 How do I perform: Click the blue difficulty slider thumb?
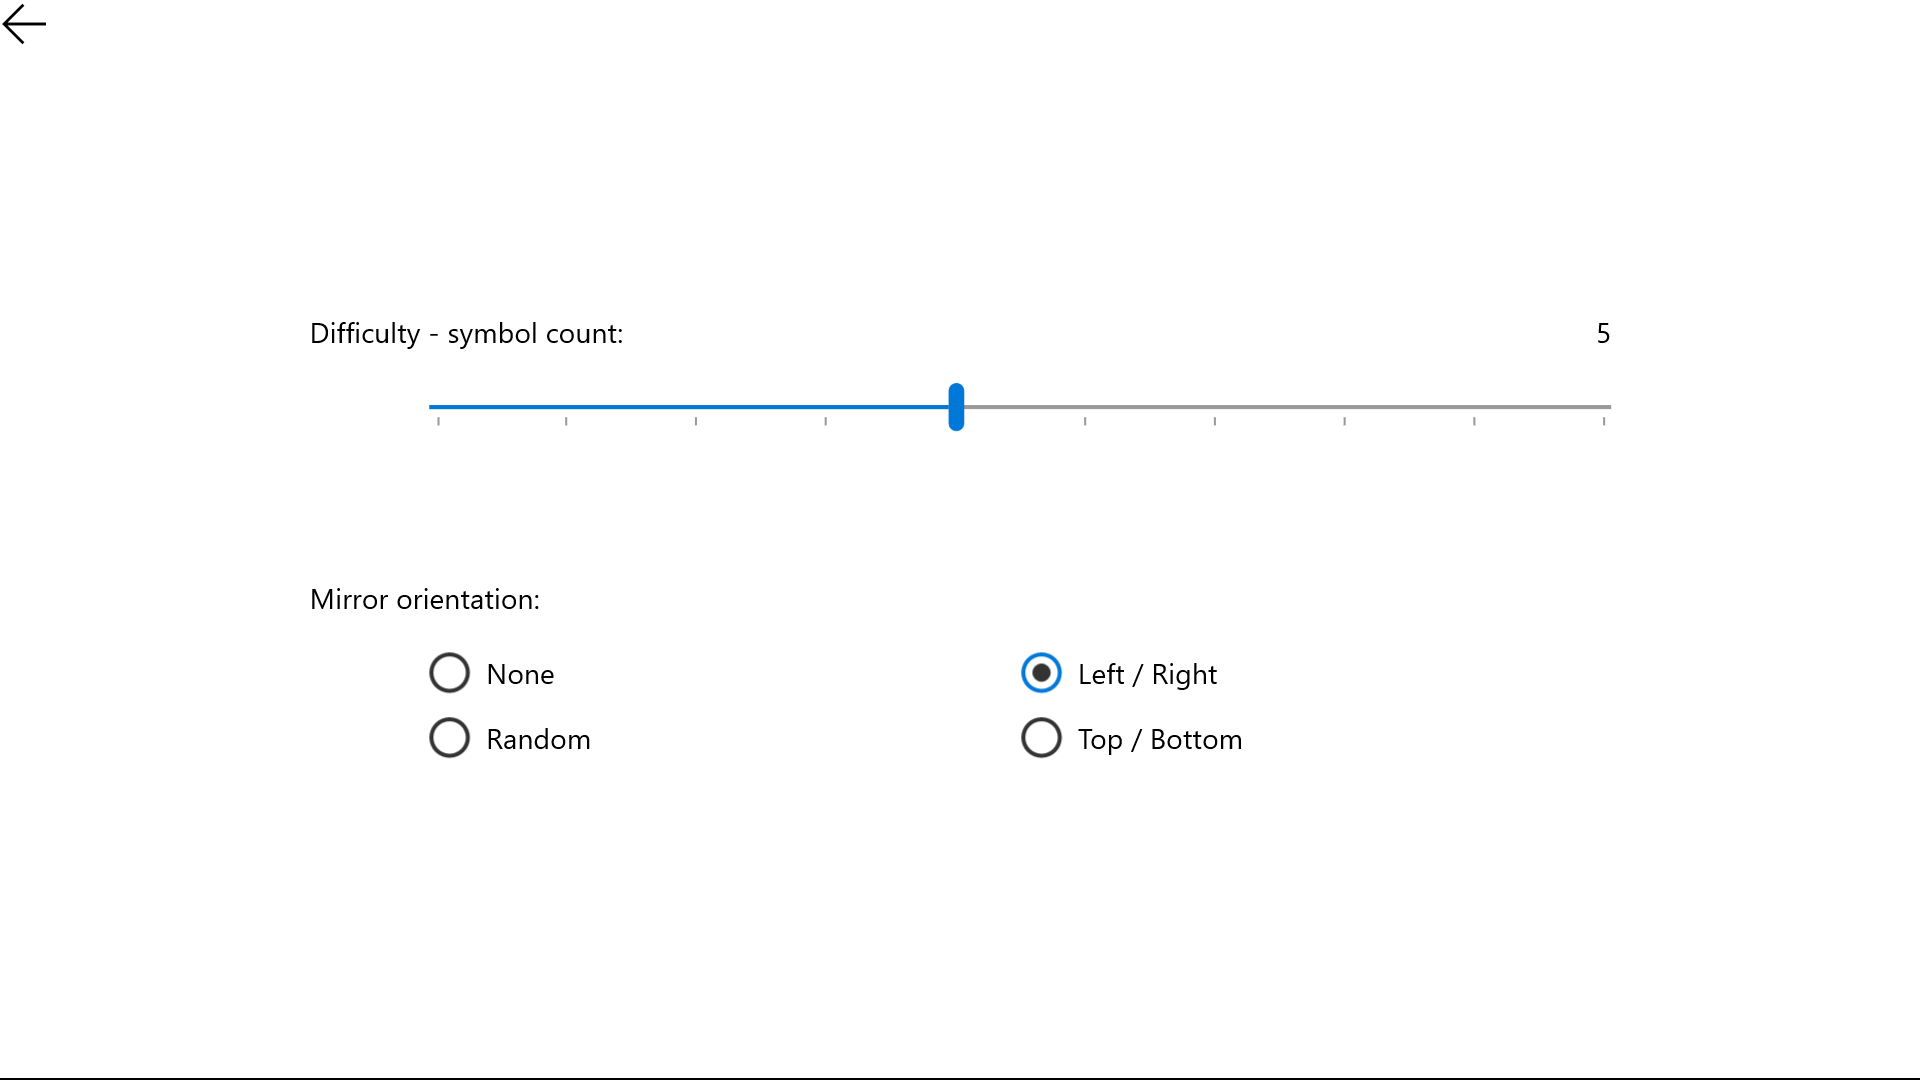956,407
